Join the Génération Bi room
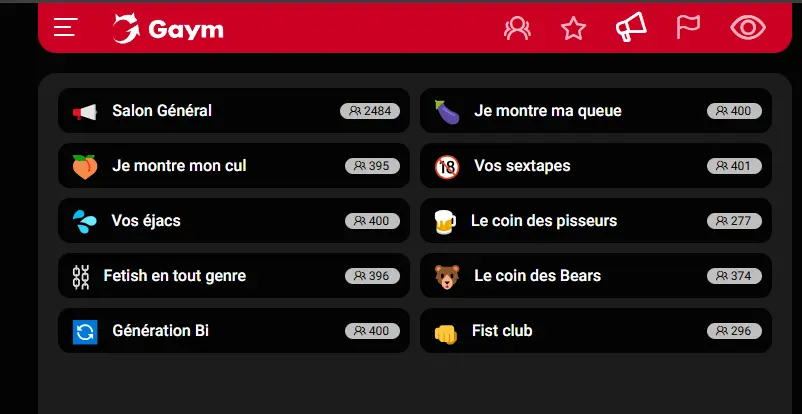This screenshot has height=414, width=802. pyautogui.click(x=161, y=331)
